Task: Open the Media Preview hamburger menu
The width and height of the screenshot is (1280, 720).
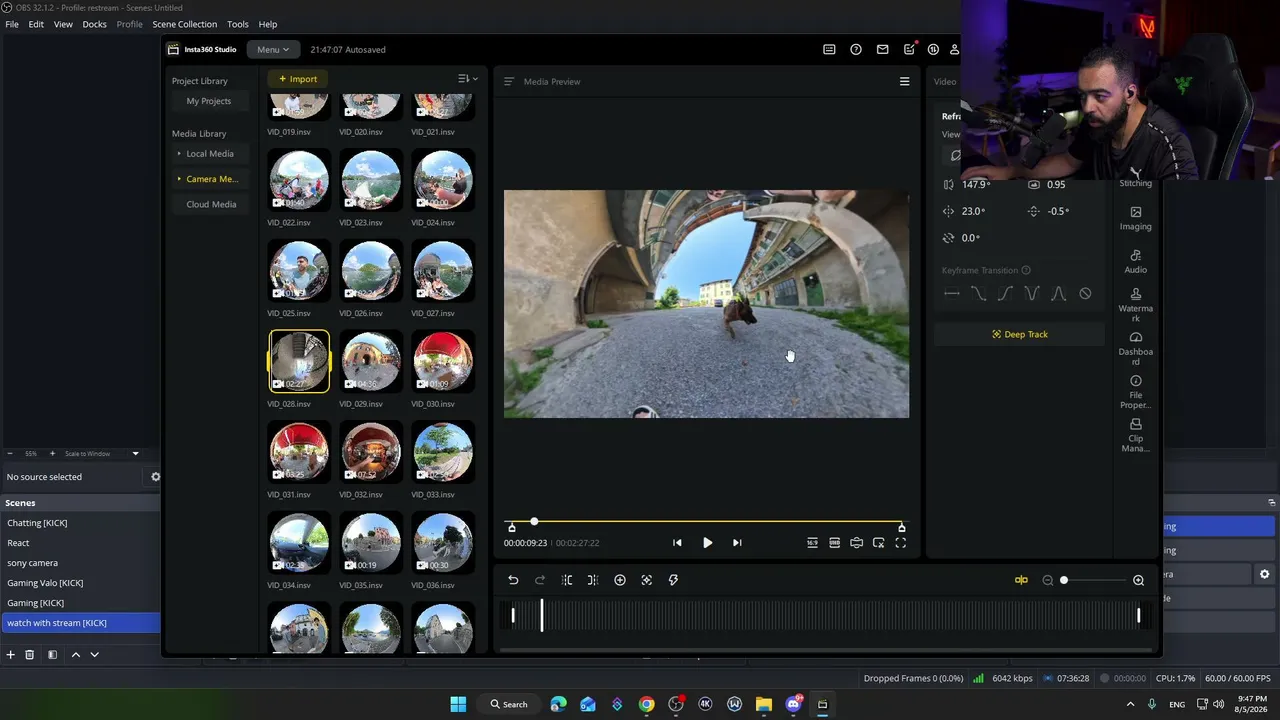Action: pos(905,82)
